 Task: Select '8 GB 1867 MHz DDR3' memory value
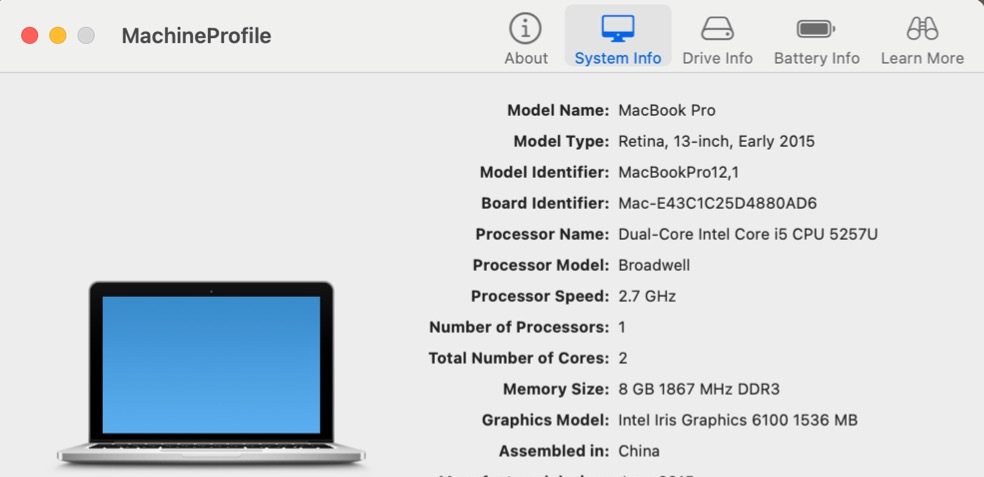pos(698,389)
